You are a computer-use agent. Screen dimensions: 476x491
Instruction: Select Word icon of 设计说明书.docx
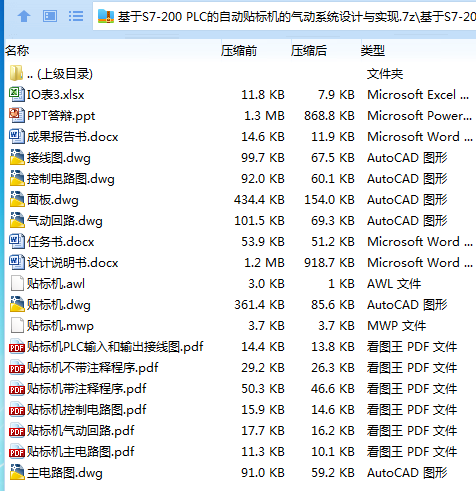pyautogui.click(x=16, y=262)
